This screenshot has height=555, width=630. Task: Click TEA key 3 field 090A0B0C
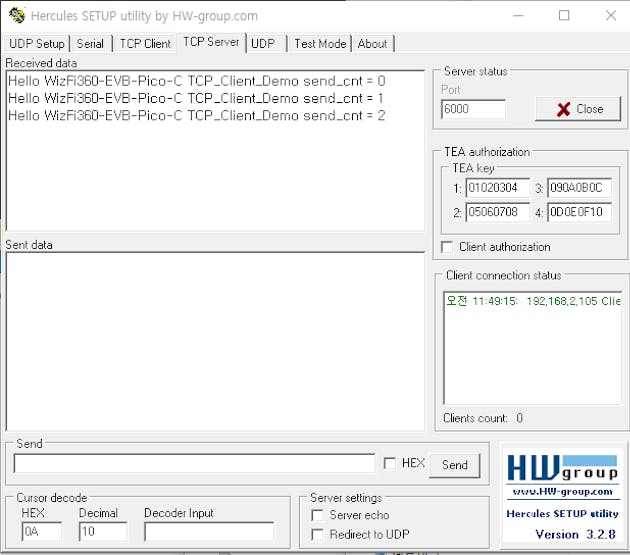[x=579, y=188]
